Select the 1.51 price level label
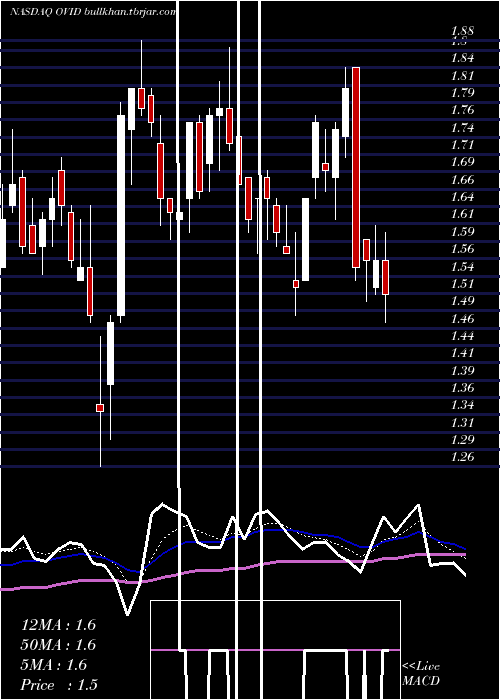The height and width of the screenshot is (700, 500). (462, 284)
